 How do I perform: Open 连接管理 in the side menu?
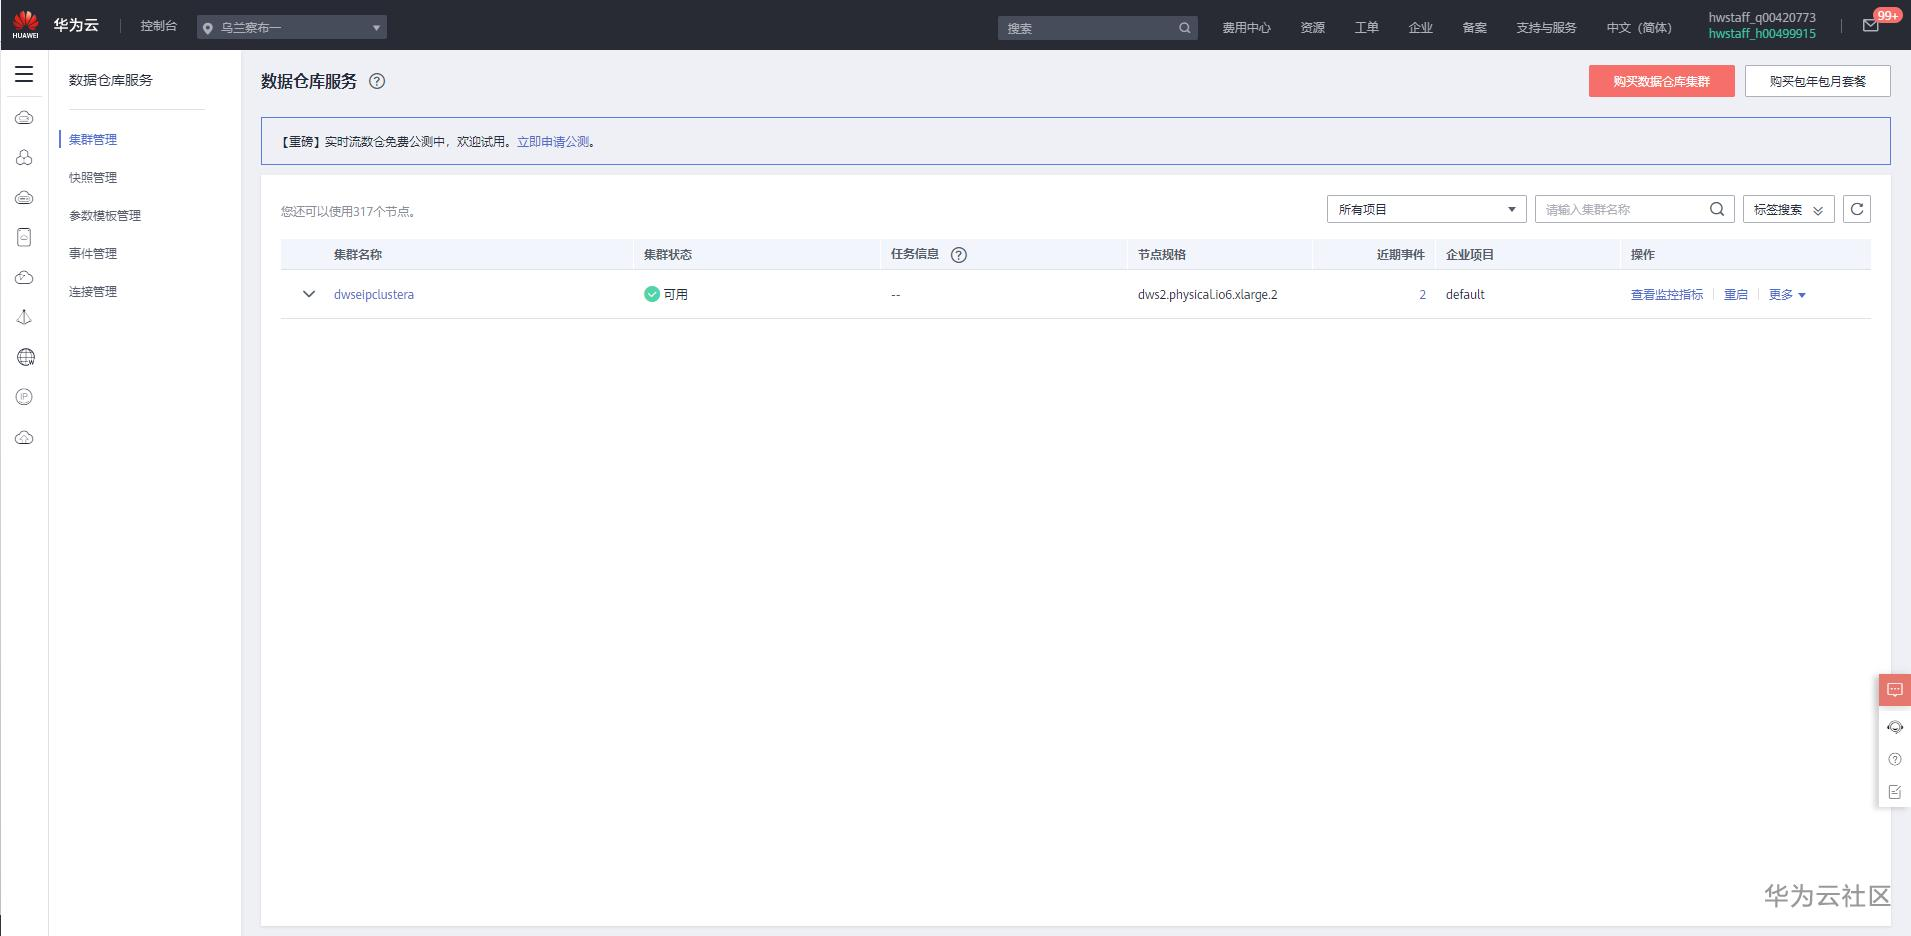pyautogui.click(x=93, y=292)
